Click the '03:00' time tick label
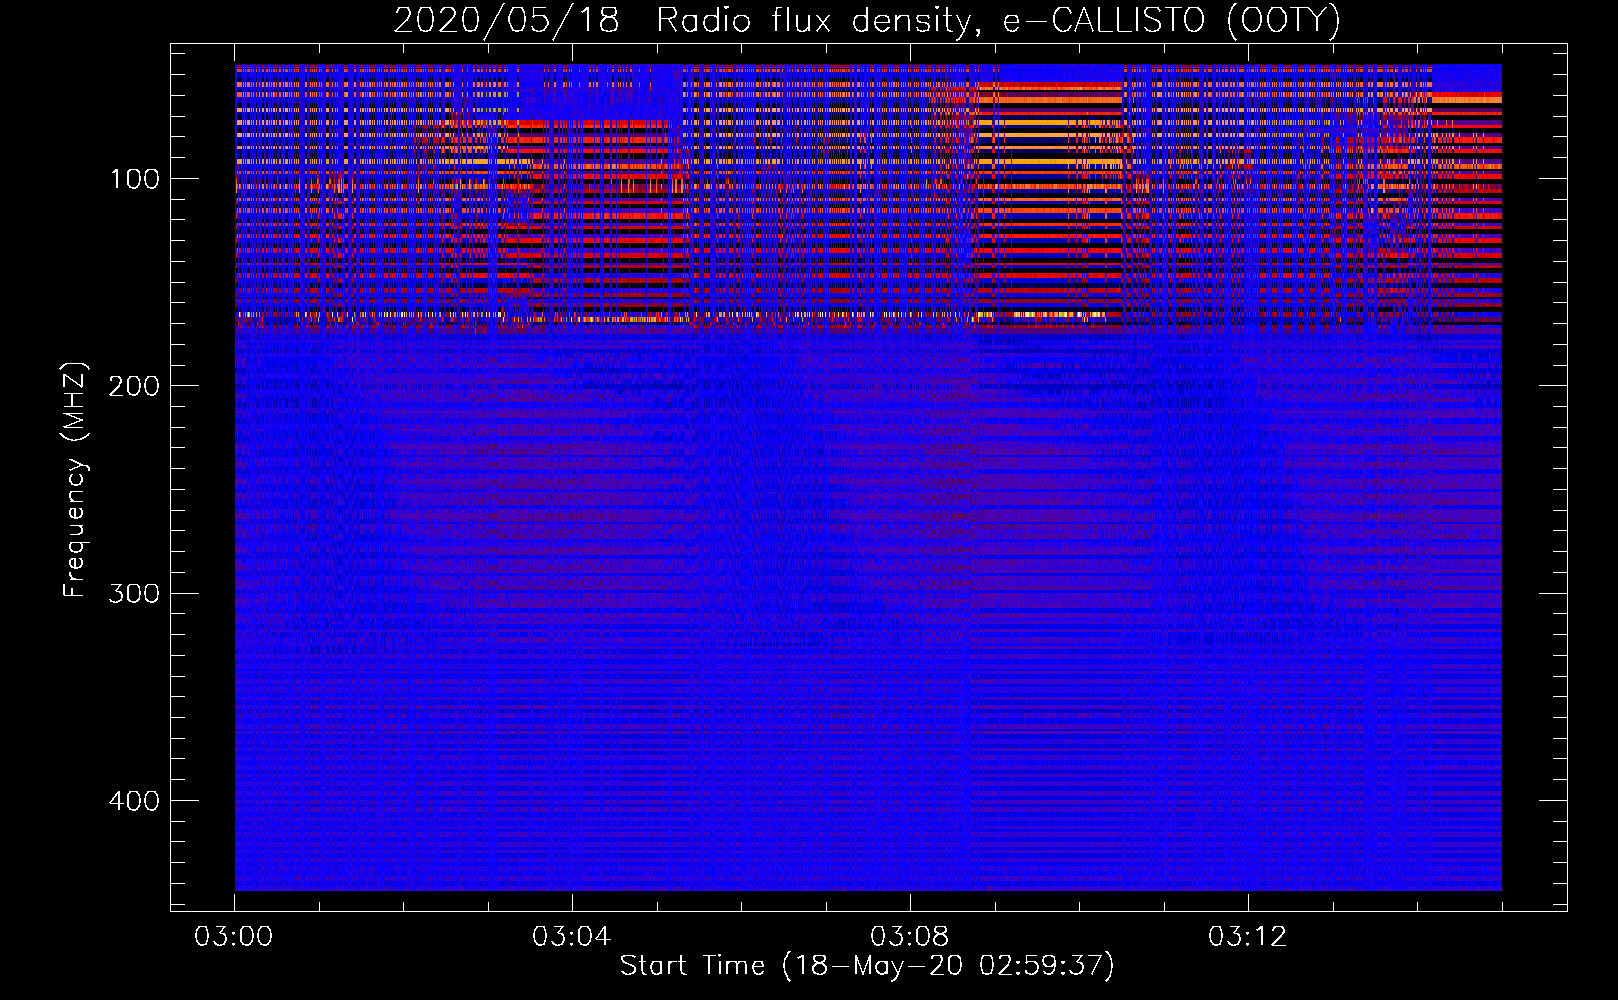The image size is (1618, 1000). click(x=234, y=937)
